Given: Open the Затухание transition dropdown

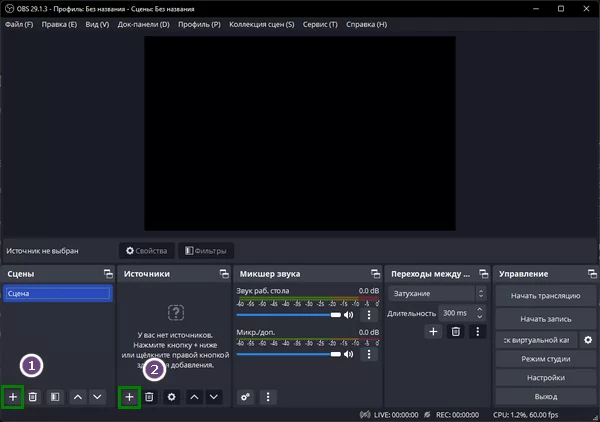Looking at the screenshot, I should 437,293.
